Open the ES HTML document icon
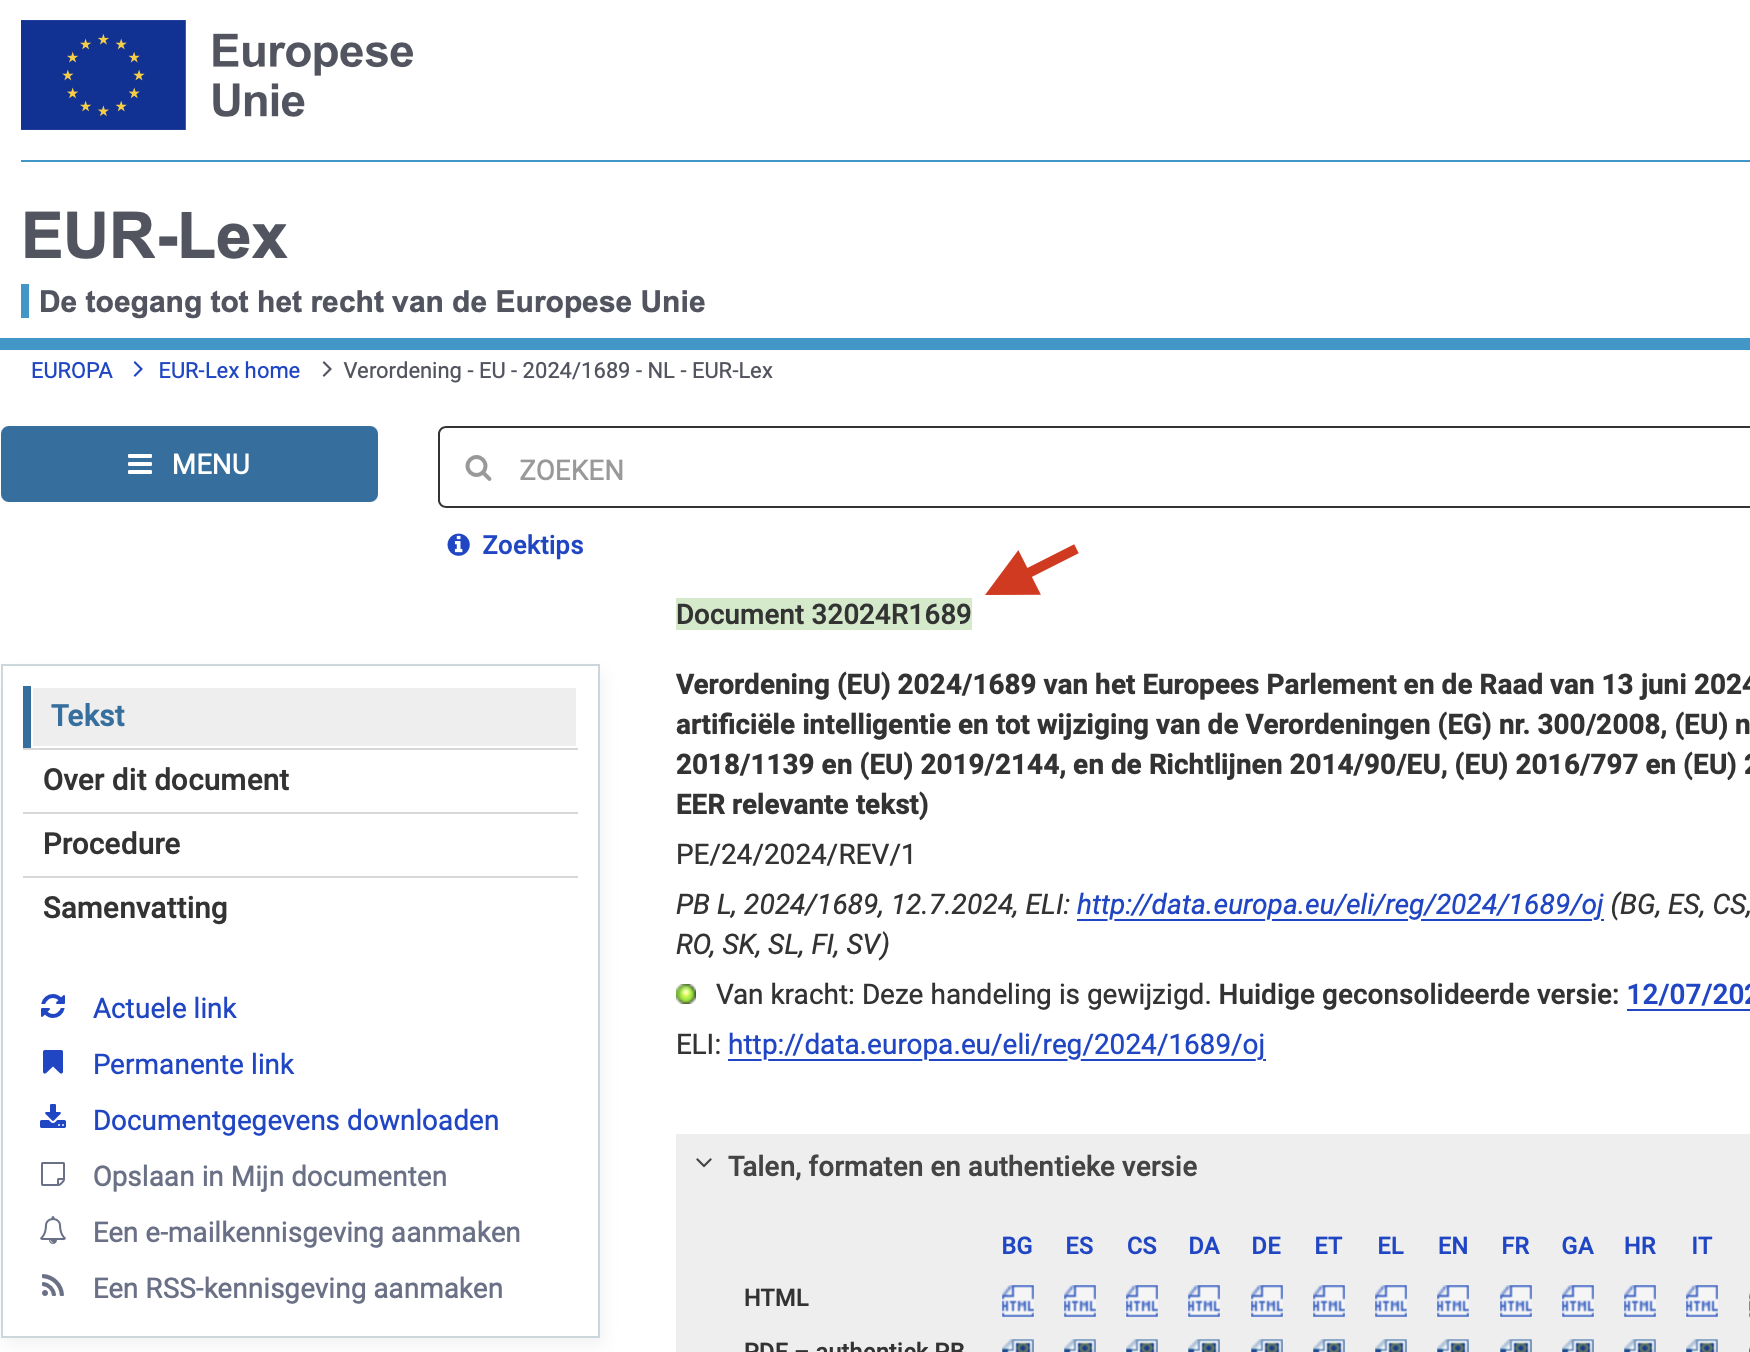The image size is (1750, 1352). [x=1079, y=1300]
